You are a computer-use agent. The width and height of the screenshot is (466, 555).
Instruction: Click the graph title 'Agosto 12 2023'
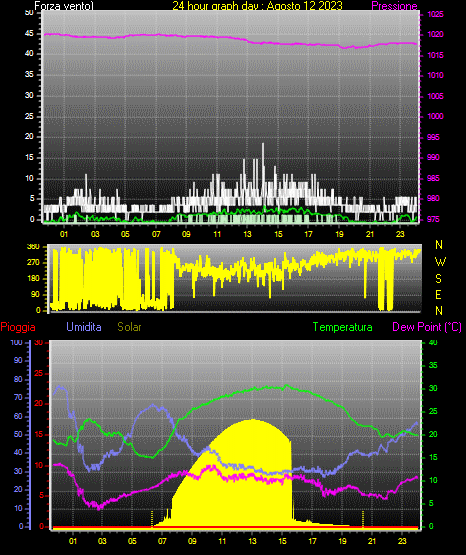coord(304,6)
